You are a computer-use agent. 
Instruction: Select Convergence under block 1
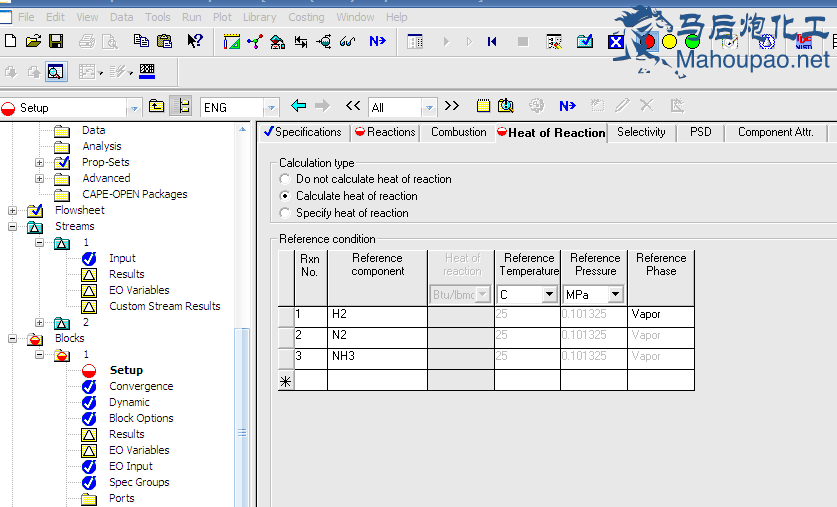pos(141,386)
